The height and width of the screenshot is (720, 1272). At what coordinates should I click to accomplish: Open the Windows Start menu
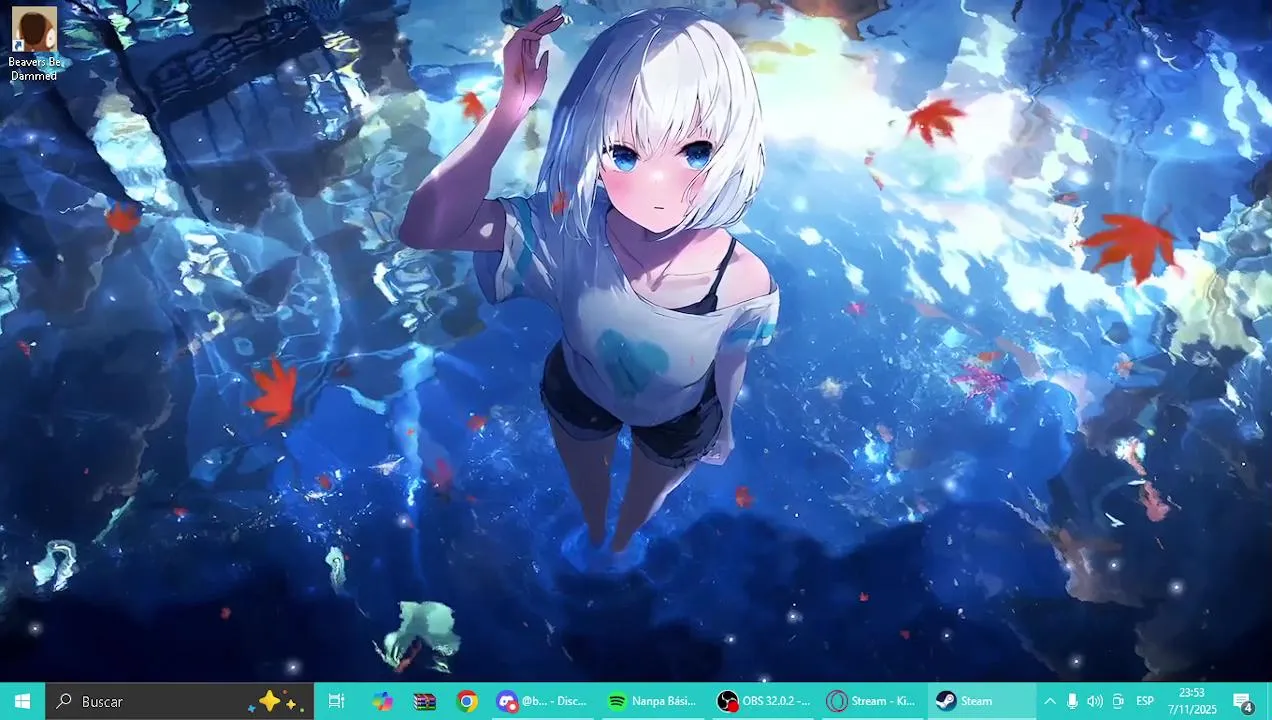click(22, 701)
